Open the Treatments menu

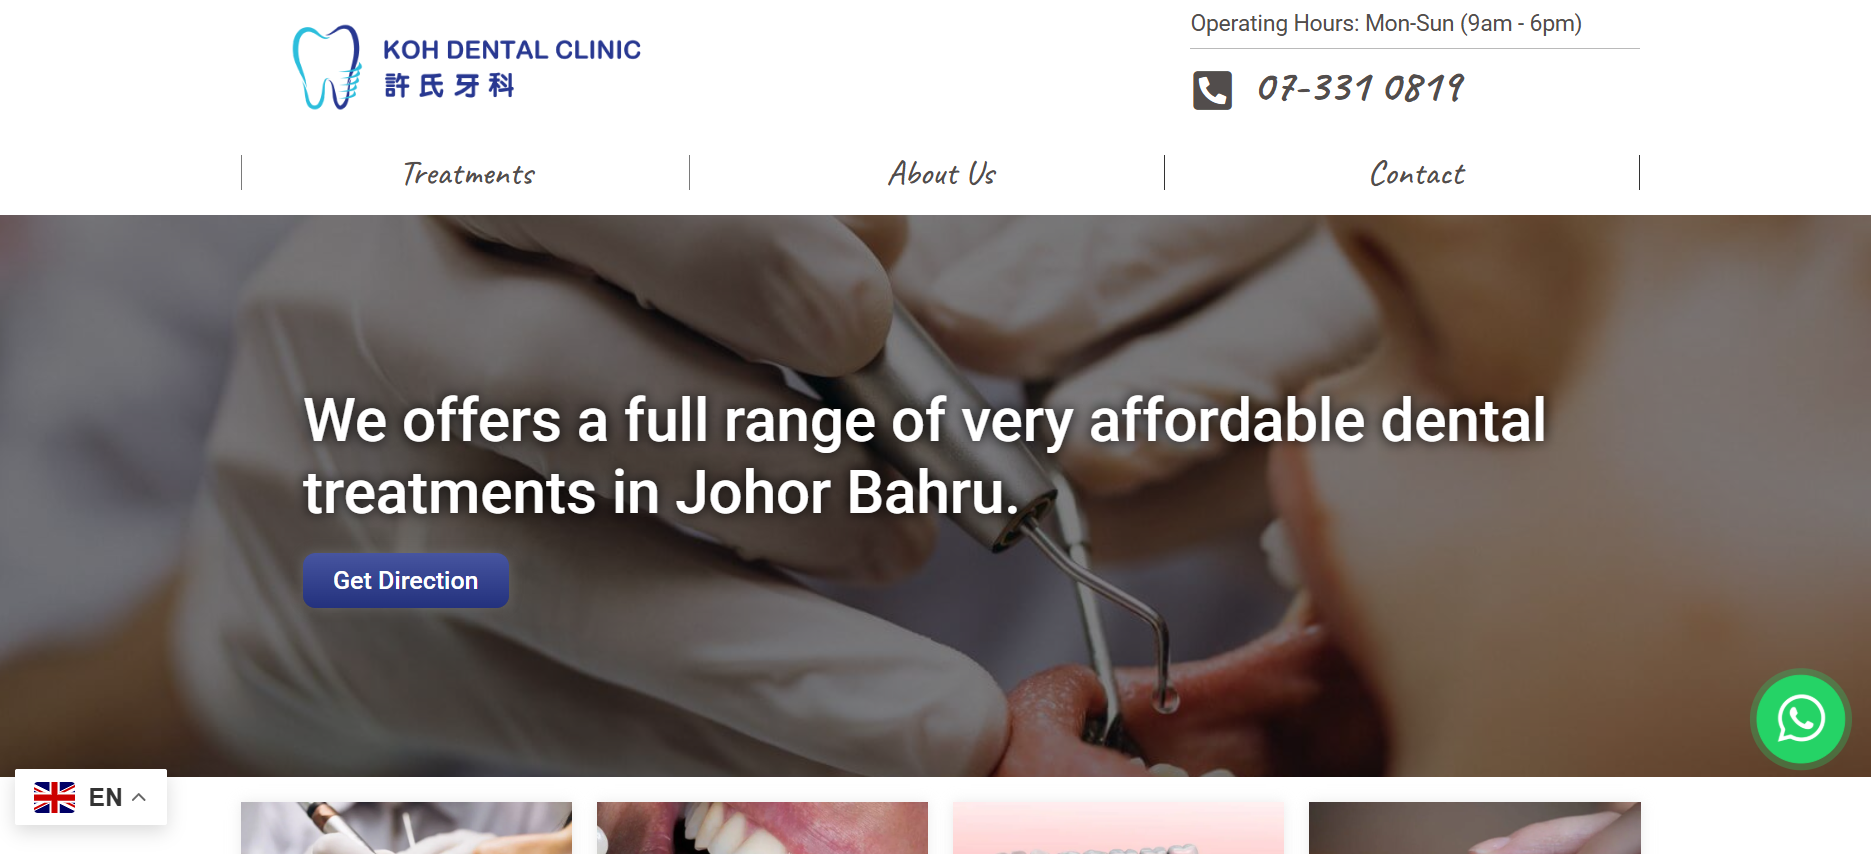tap(468, 174)
